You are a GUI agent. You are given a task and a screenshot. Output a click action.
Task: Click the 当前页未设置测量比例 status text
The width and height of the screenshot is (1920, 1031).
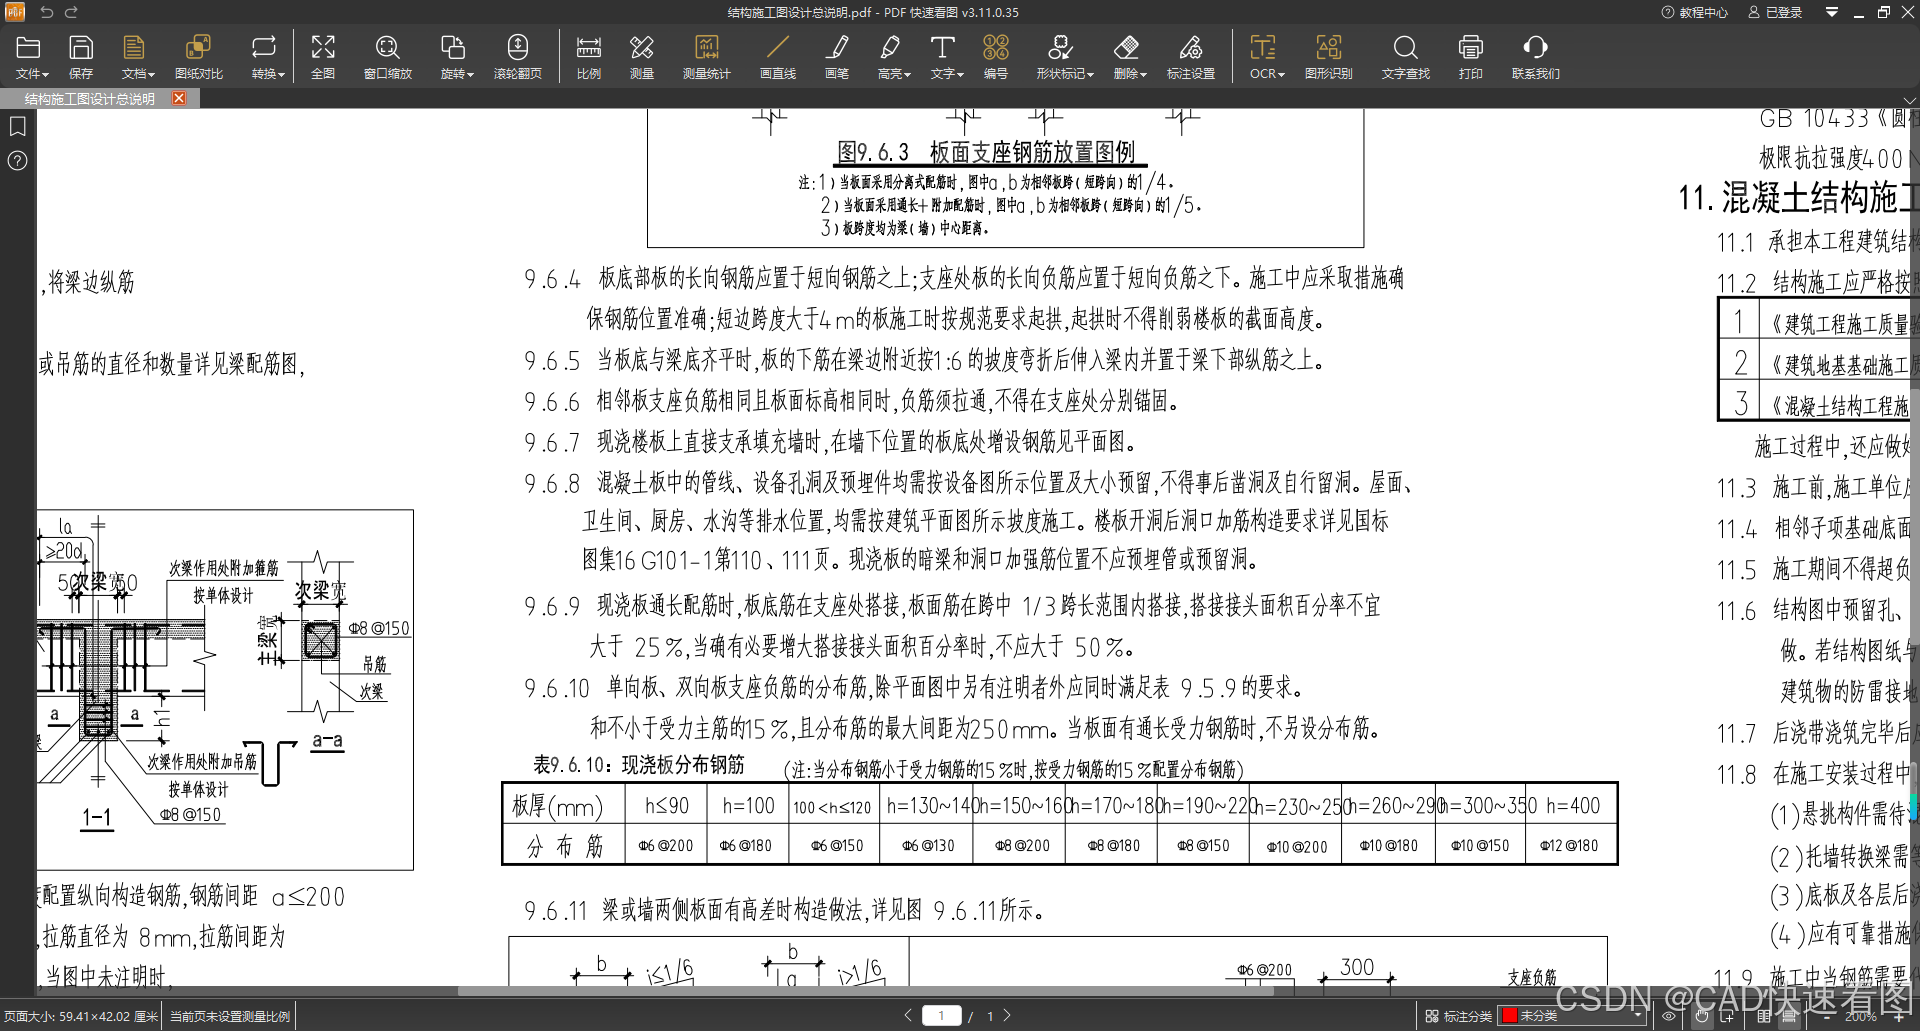tap(230, 1016)
